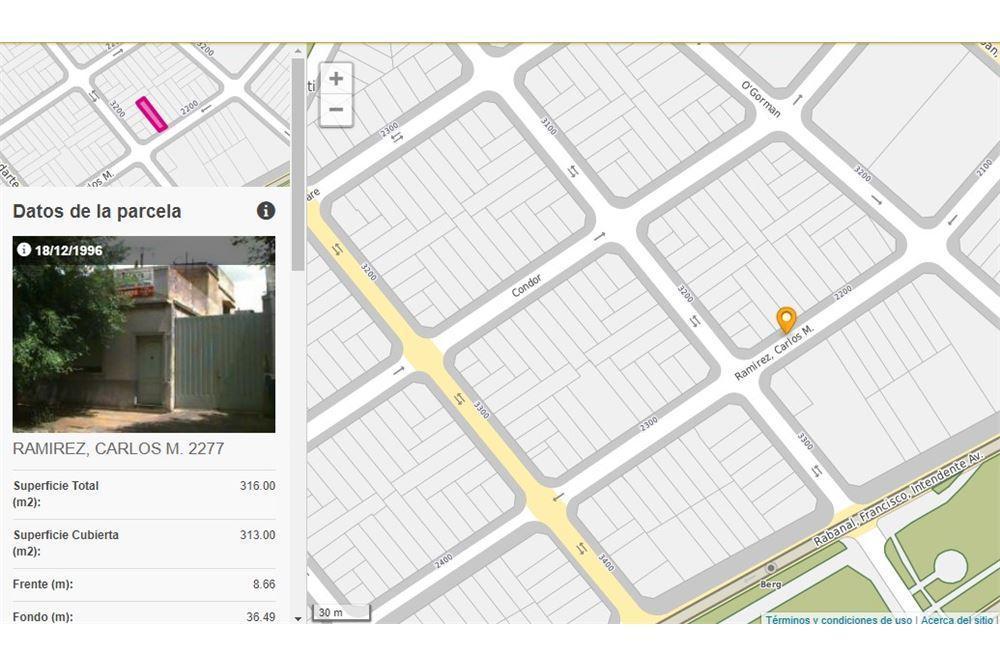The height and width of the screenshot is (667, 1000).
Task: Click the date 18/12/1996 on photo
Action: (x=68, y=250)
